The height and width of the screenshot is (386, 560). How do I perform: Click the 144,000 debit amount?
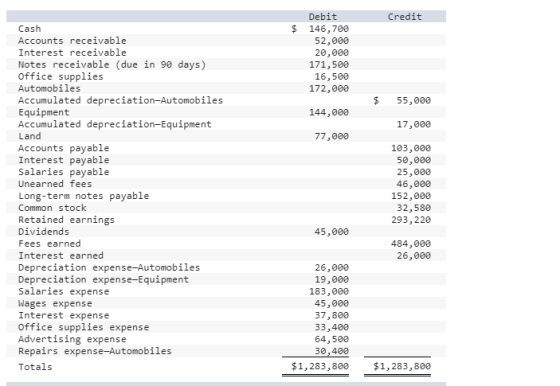[x=329, y=112]
